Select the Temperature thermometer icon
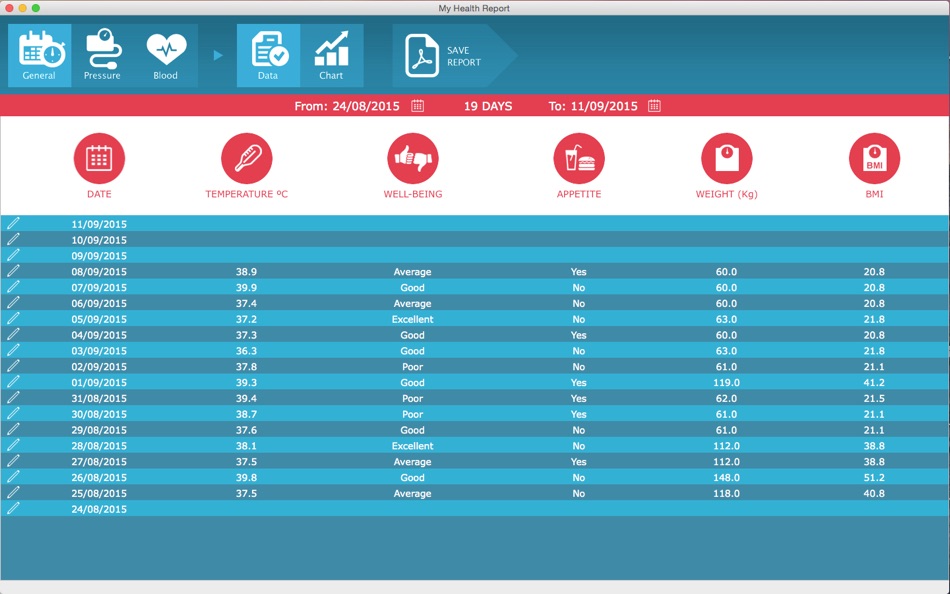The height and width of the screenshot is (594, 950). tap(247, 157)
